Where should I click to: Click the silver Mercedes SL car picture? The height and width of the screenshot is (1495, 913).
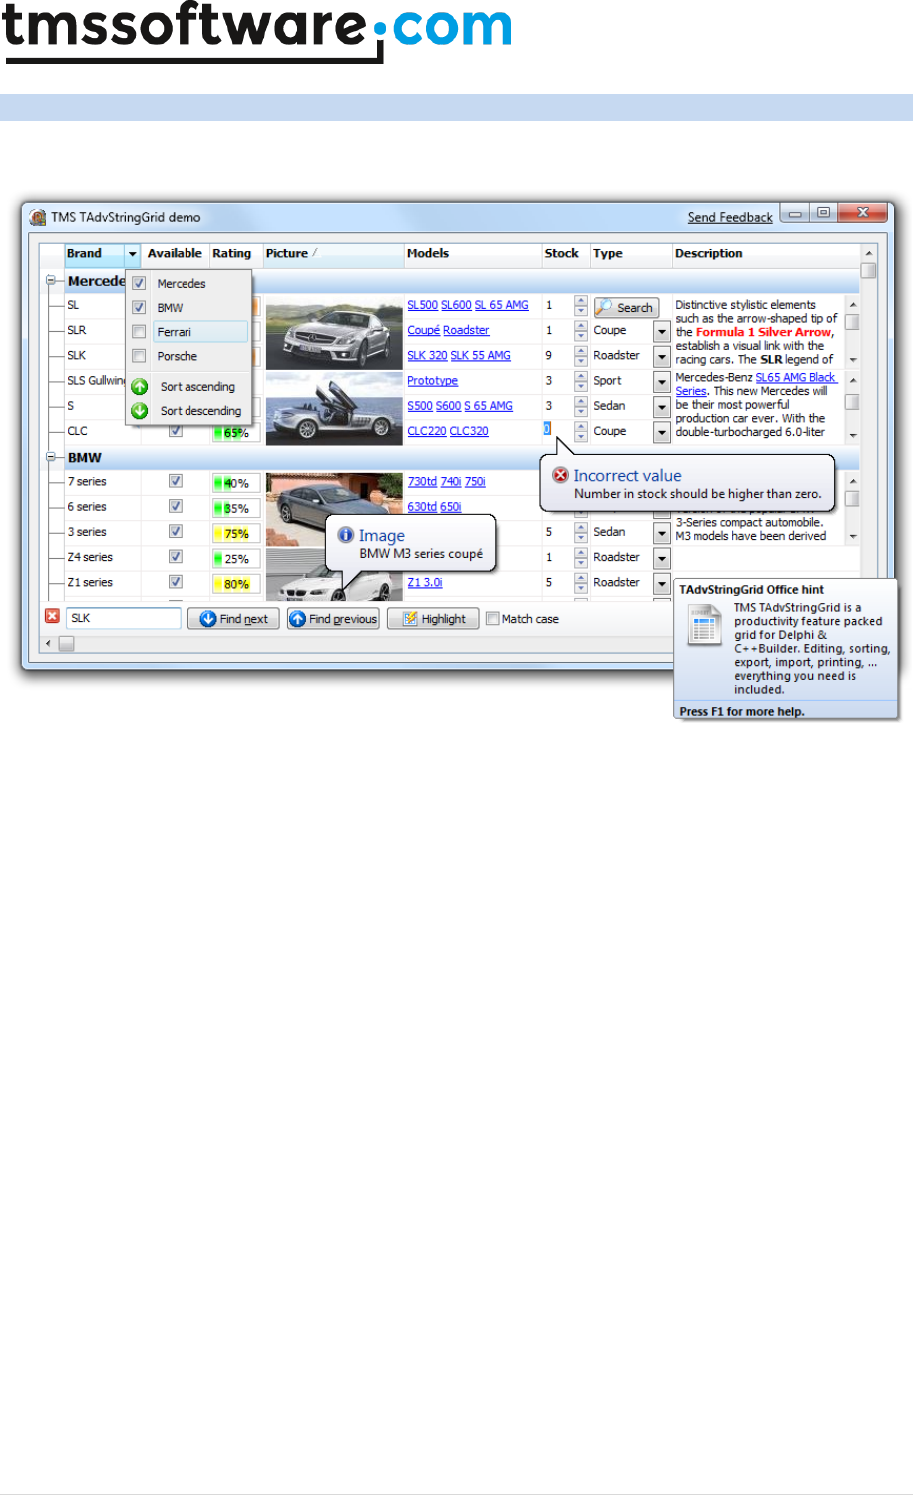[x=334, y=334]
